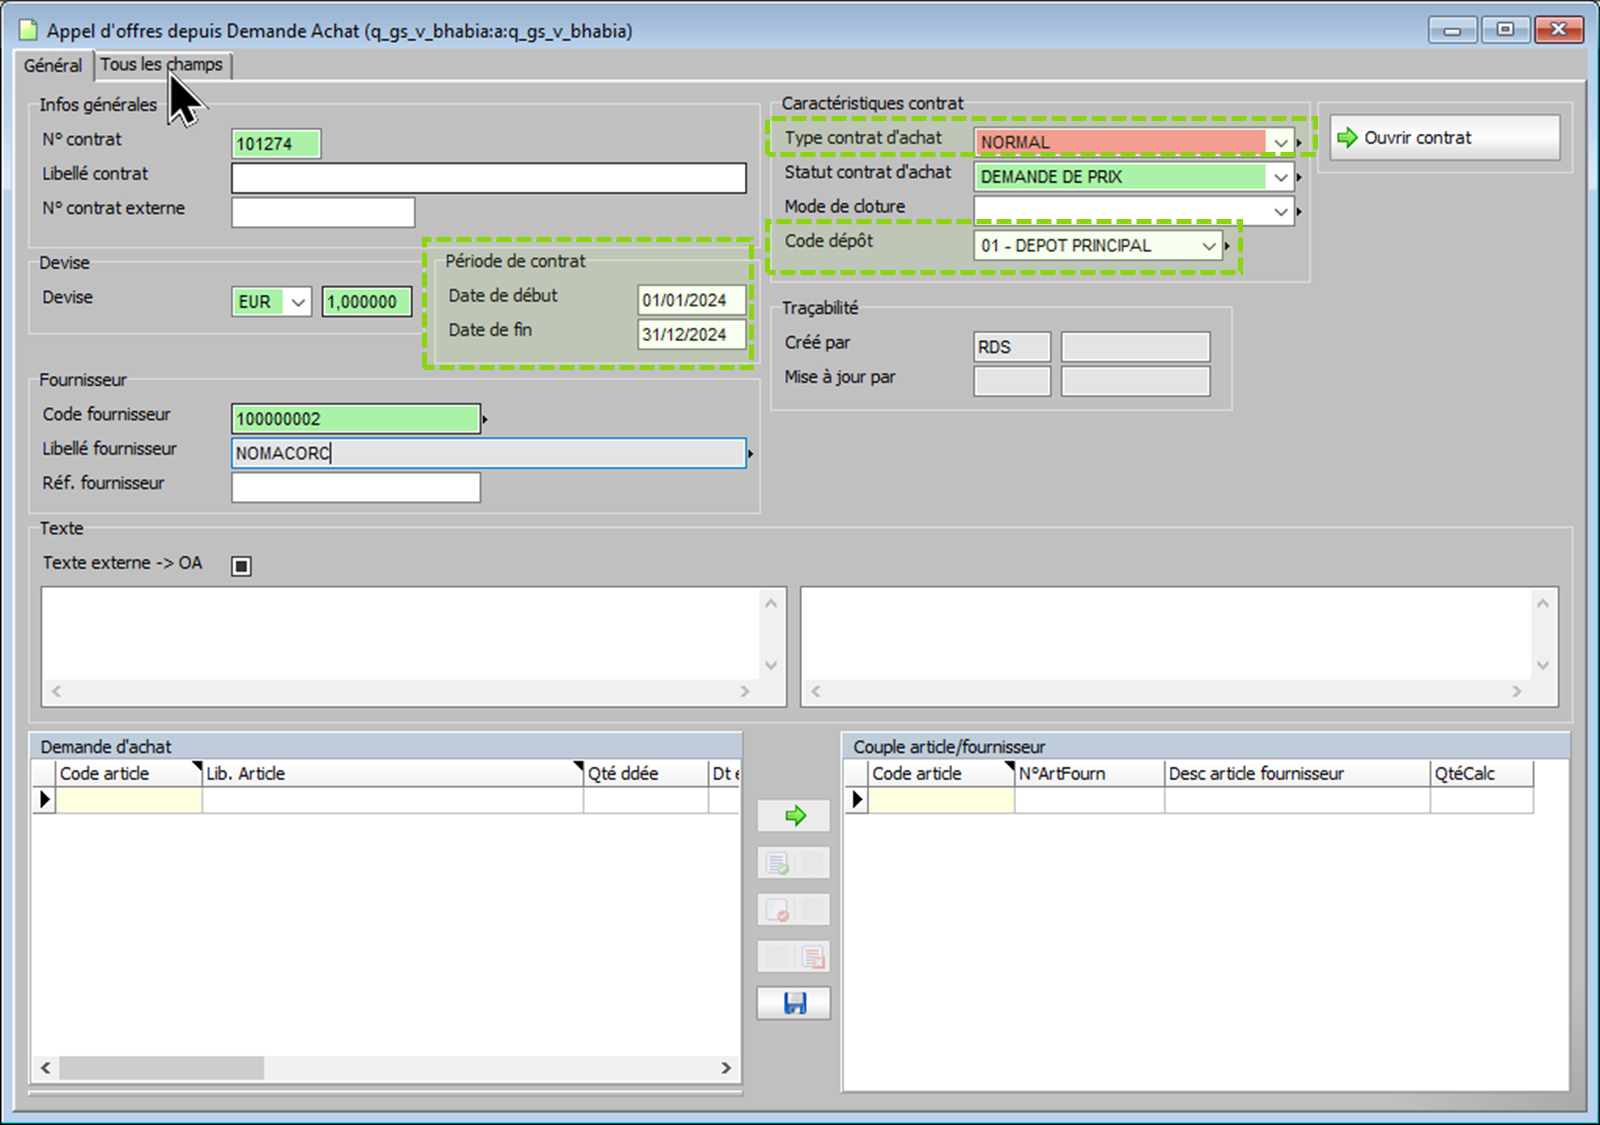Toggle the Texte externe -> OA checkbox

pos(241,566)
